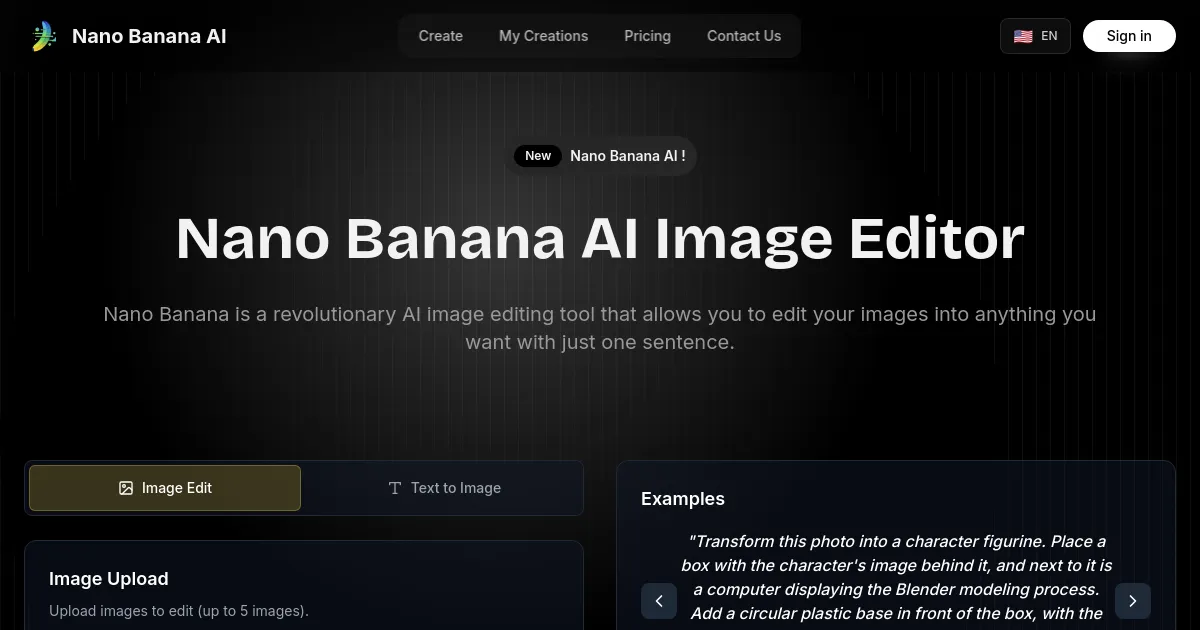Navigate to Contact Us
The width and height of the screenshot is (1200, 630).
(743, 36)
